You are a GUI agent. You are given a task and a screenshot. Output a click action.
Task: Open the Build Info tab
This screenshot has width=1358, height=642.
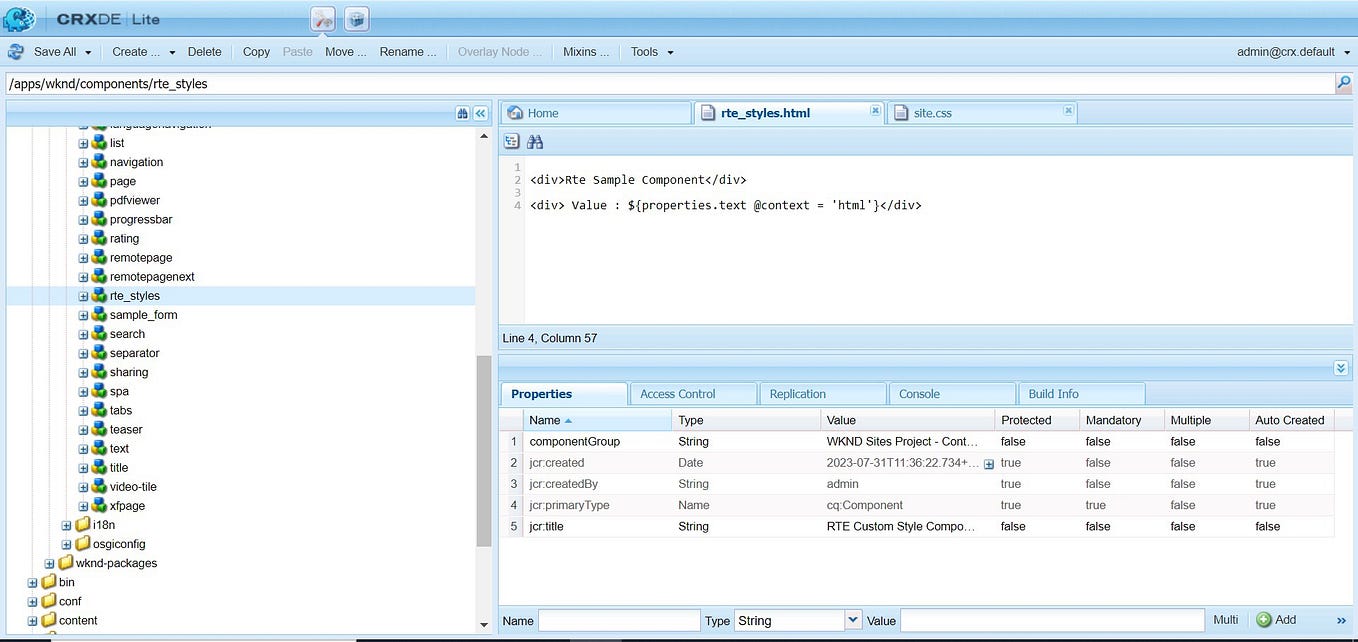[1081, 394]
